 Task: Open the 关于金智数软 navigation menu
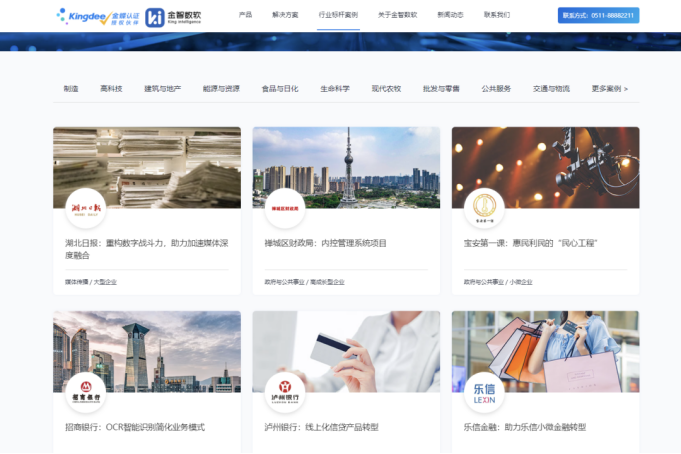click(397, 16)
